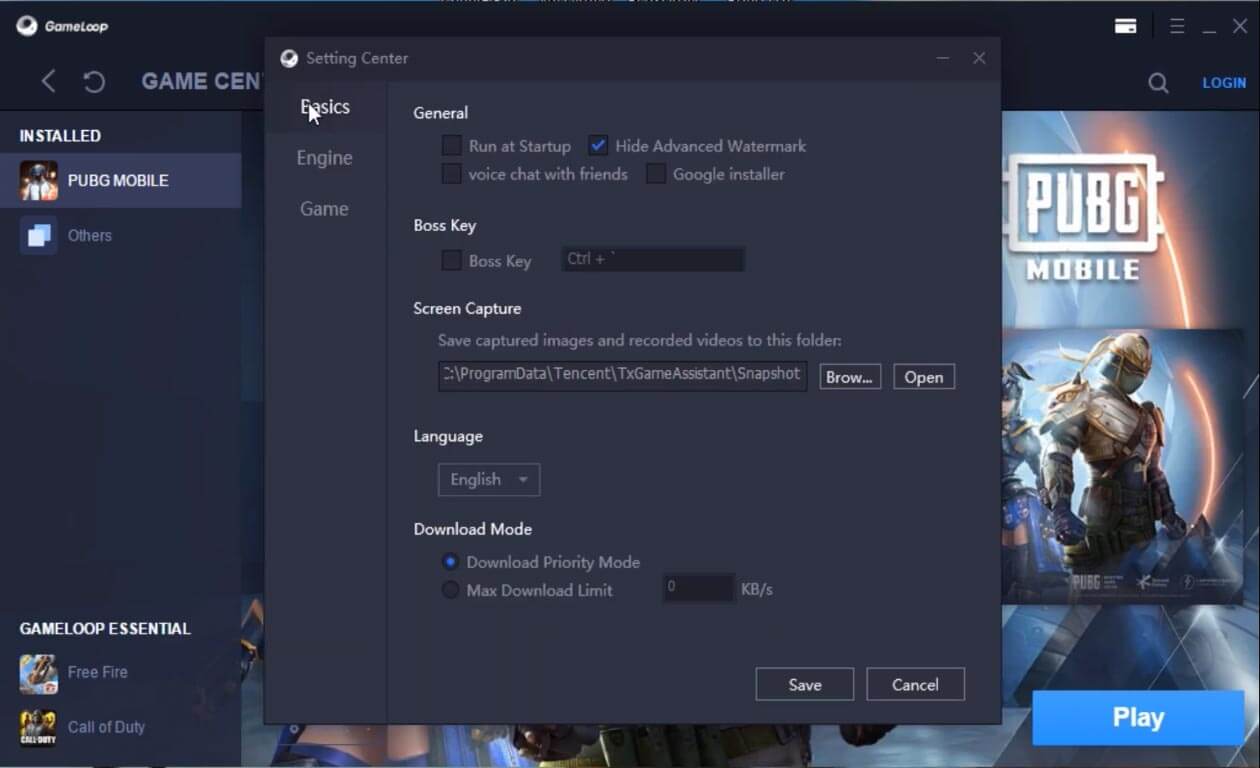Select Max Download Limit radio
The width and height of the screenshot is (1260, 768).
pyautogui.click(x=451, y=590)
